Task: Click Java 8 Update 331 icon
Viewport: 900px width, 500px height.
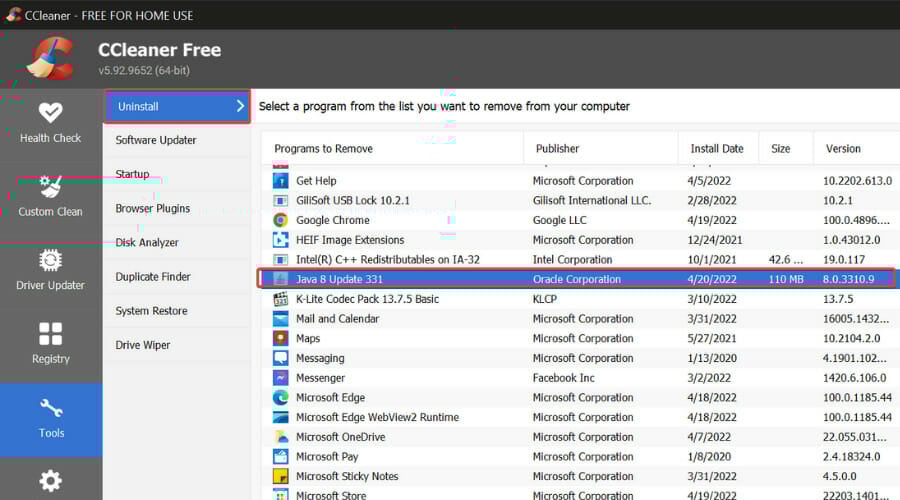Action: tap(280, 279)
